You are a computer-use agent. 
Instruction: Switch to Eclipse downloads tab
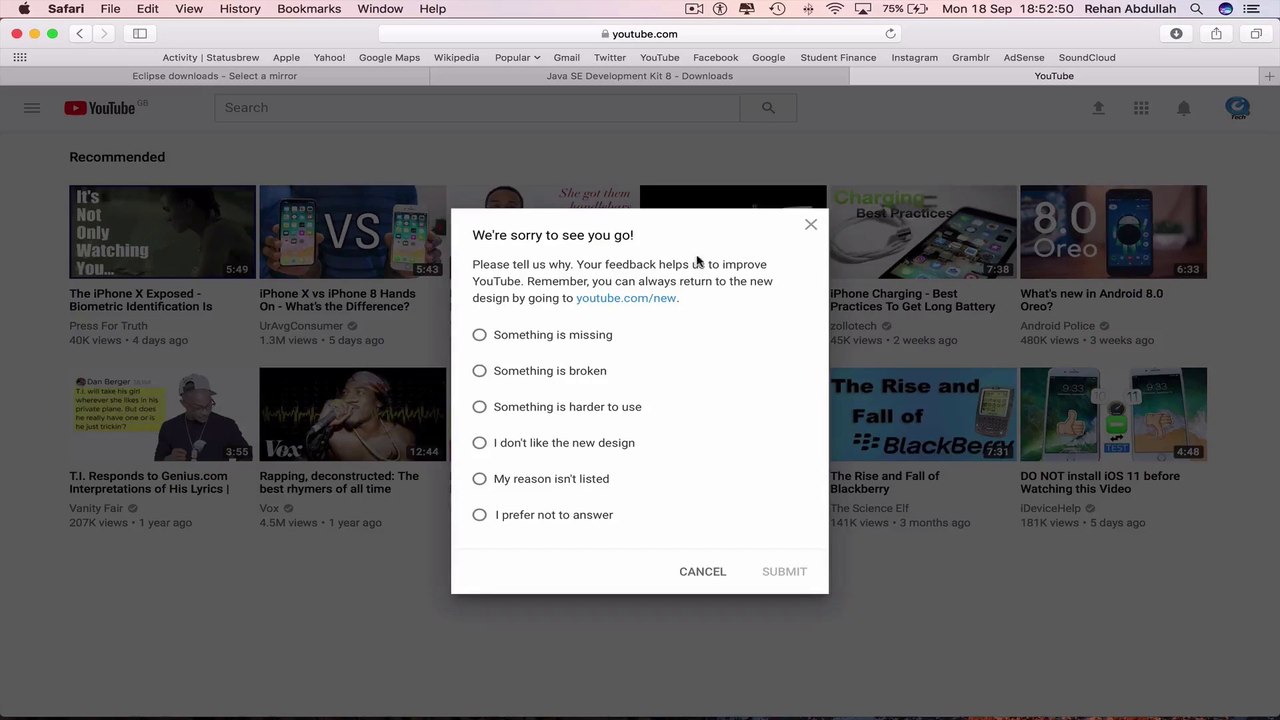point(214,76)
